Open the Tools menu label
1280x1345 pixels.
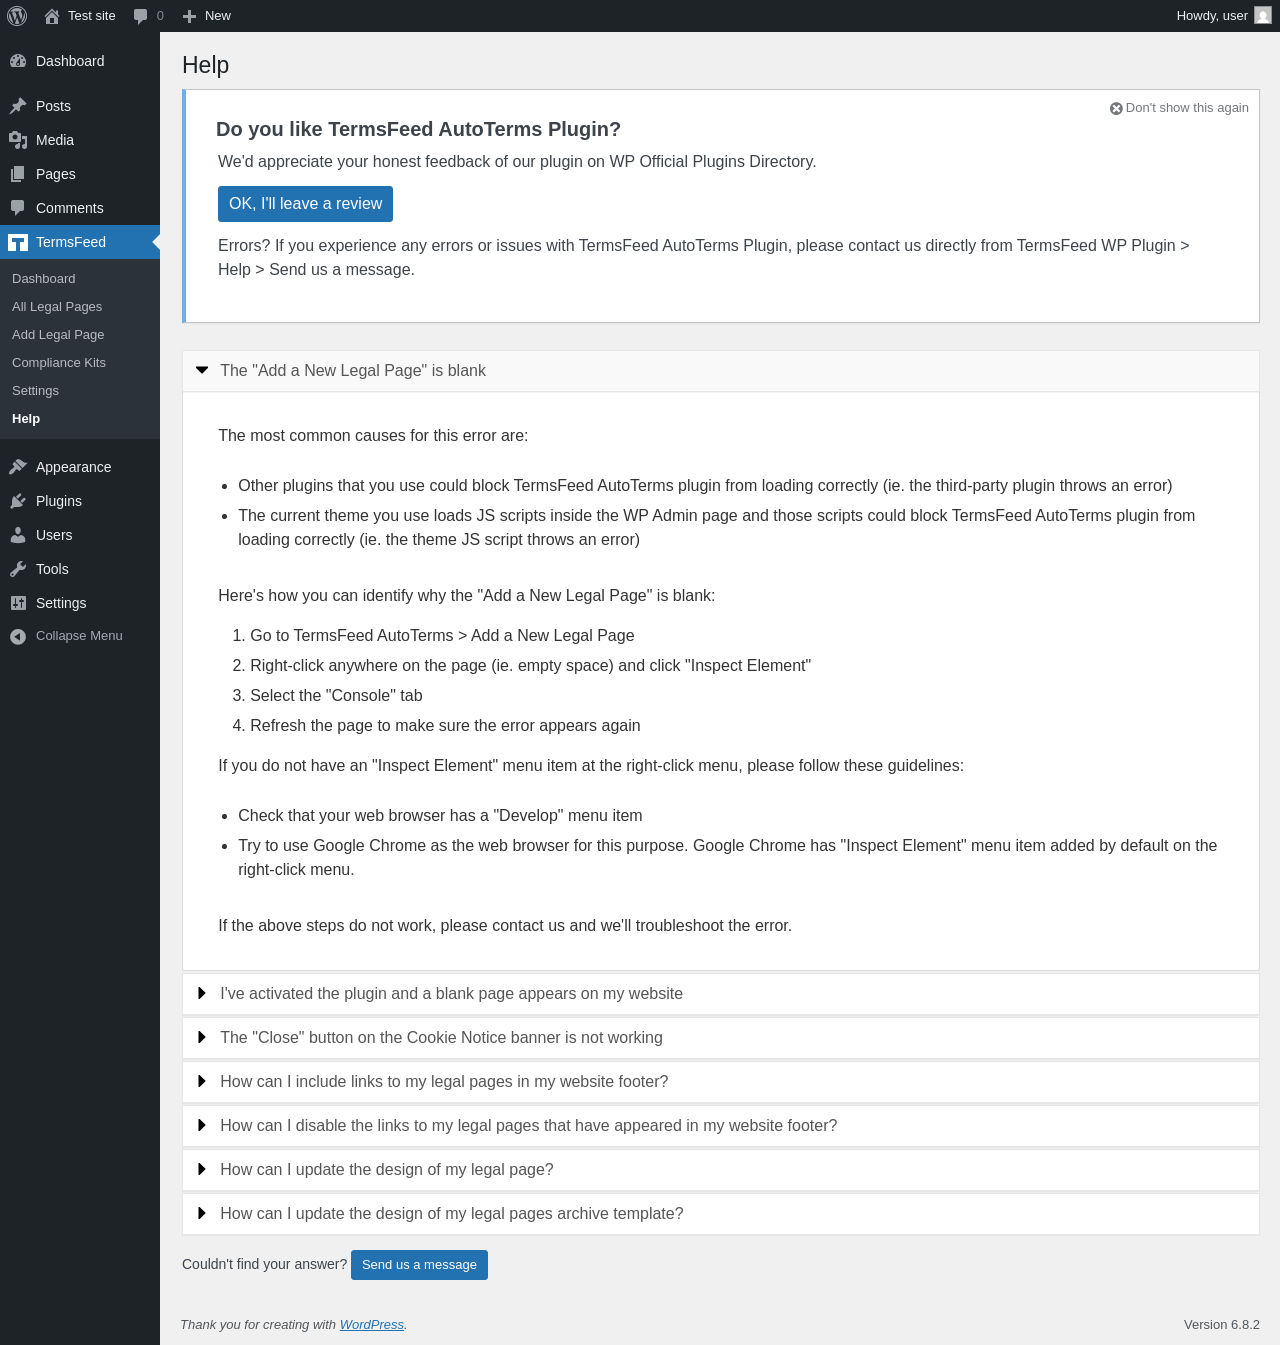[52, 569]
